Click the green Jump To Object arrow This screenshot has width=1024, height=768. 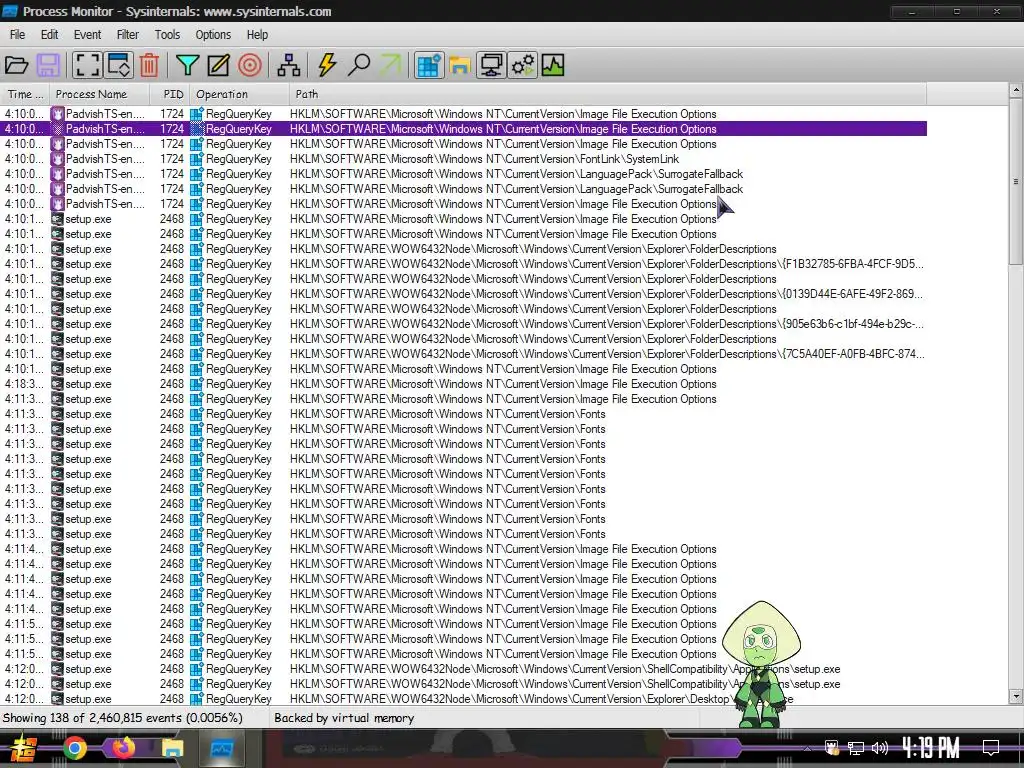pyautogui.click(x=391, y=65)
